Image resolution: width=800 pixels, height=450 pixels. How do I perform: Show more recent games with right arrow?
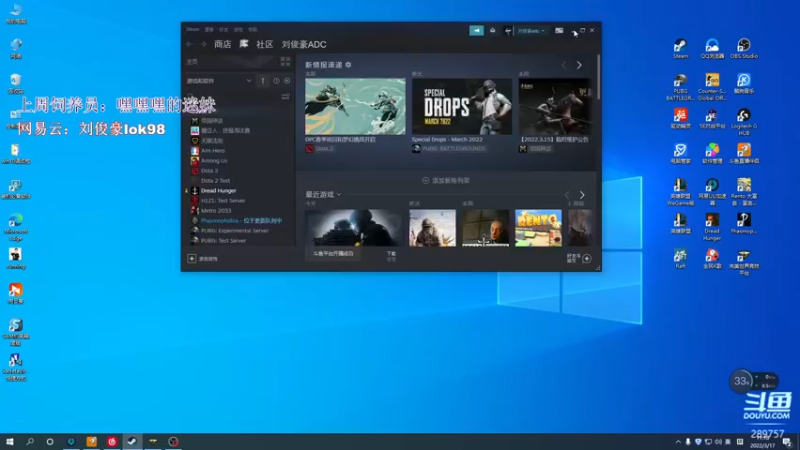[x=582, y=195]
